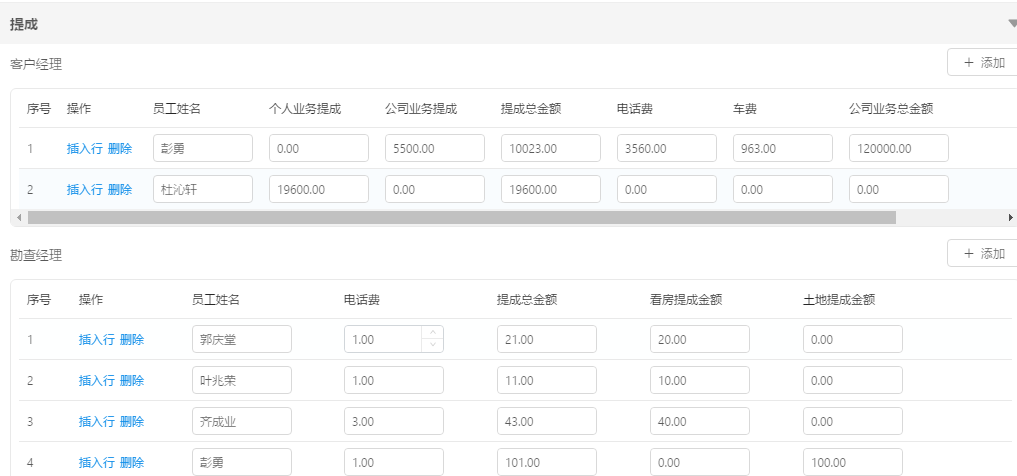
Task: Decrease 郭庆堂 电话费 with down stepper arrow
Action: pos(433,346)
